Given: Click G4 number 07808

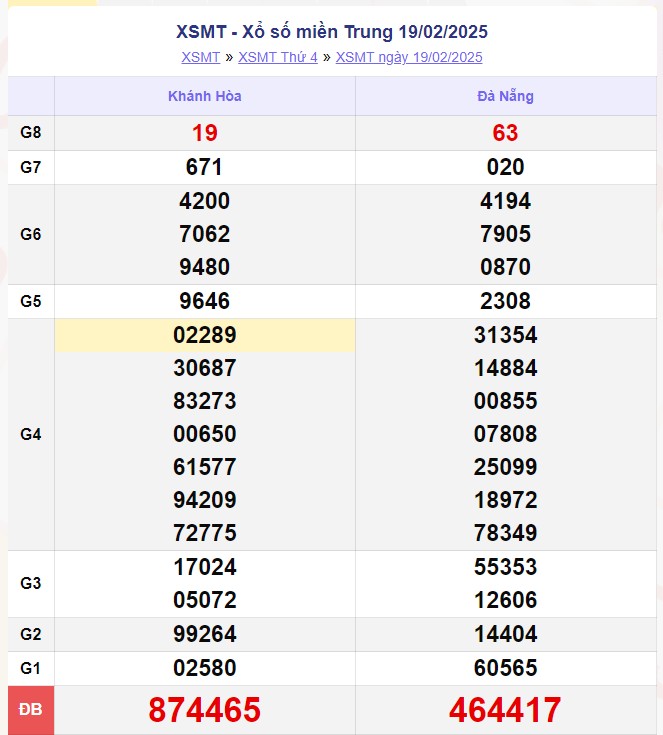Looking at the screenshot, I should [505, 434].
